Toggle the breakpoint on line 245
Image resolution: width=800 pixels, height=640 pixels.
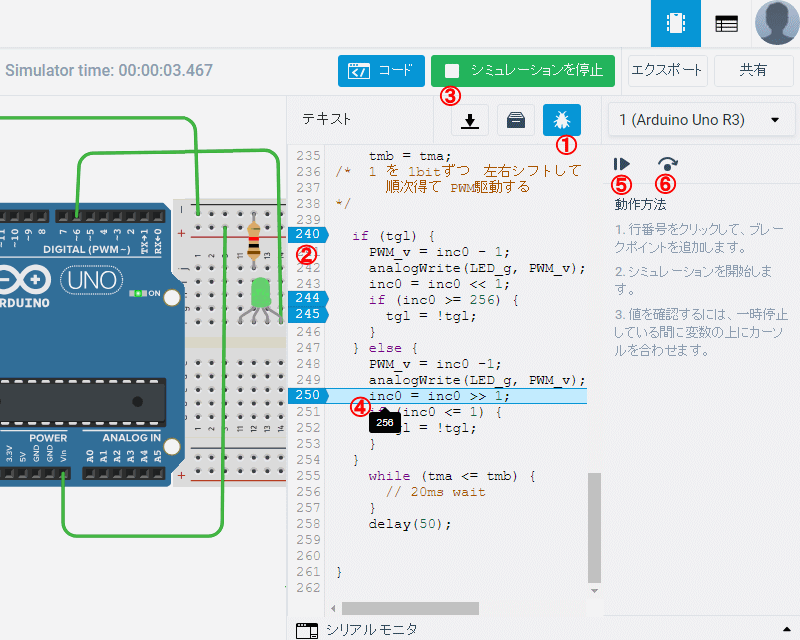(x=307, y=315)
